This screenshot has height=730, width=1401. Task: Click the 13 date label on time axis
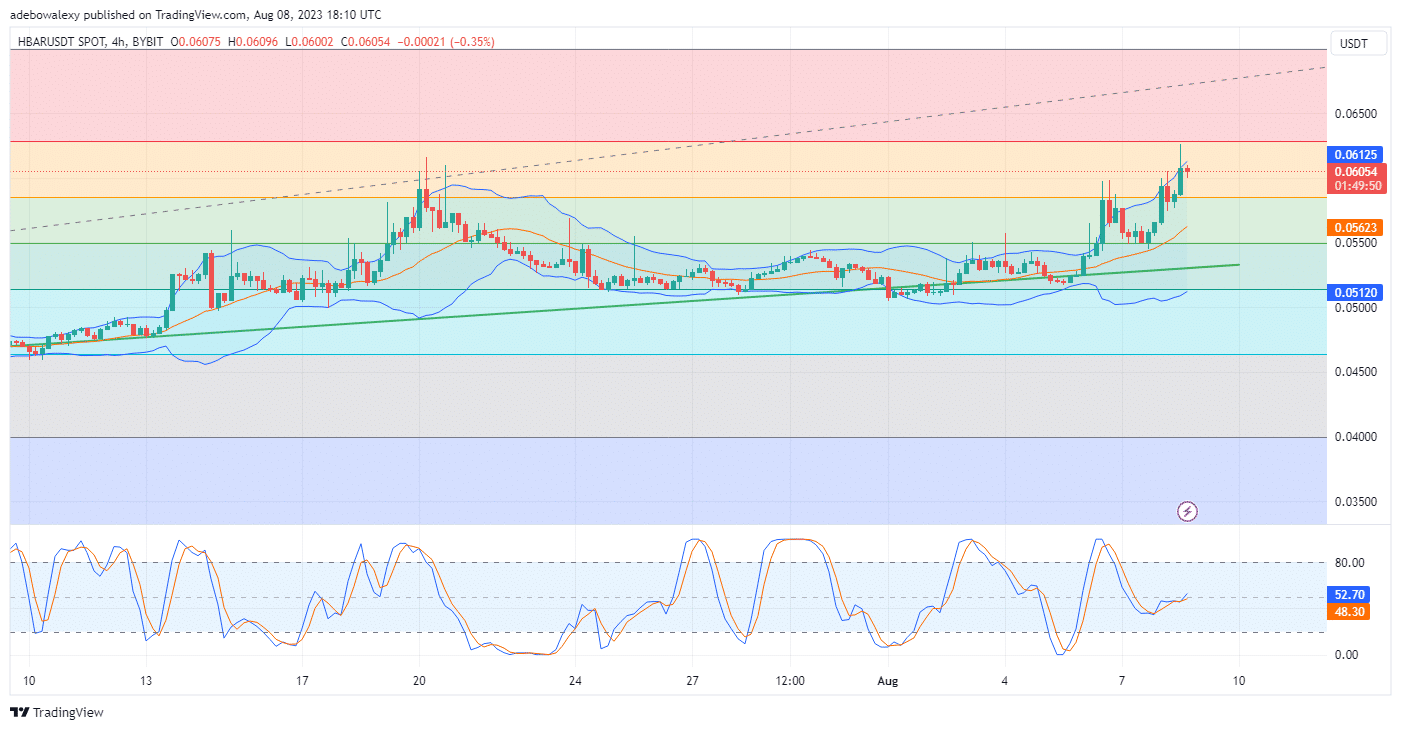(x=146, y=681)
